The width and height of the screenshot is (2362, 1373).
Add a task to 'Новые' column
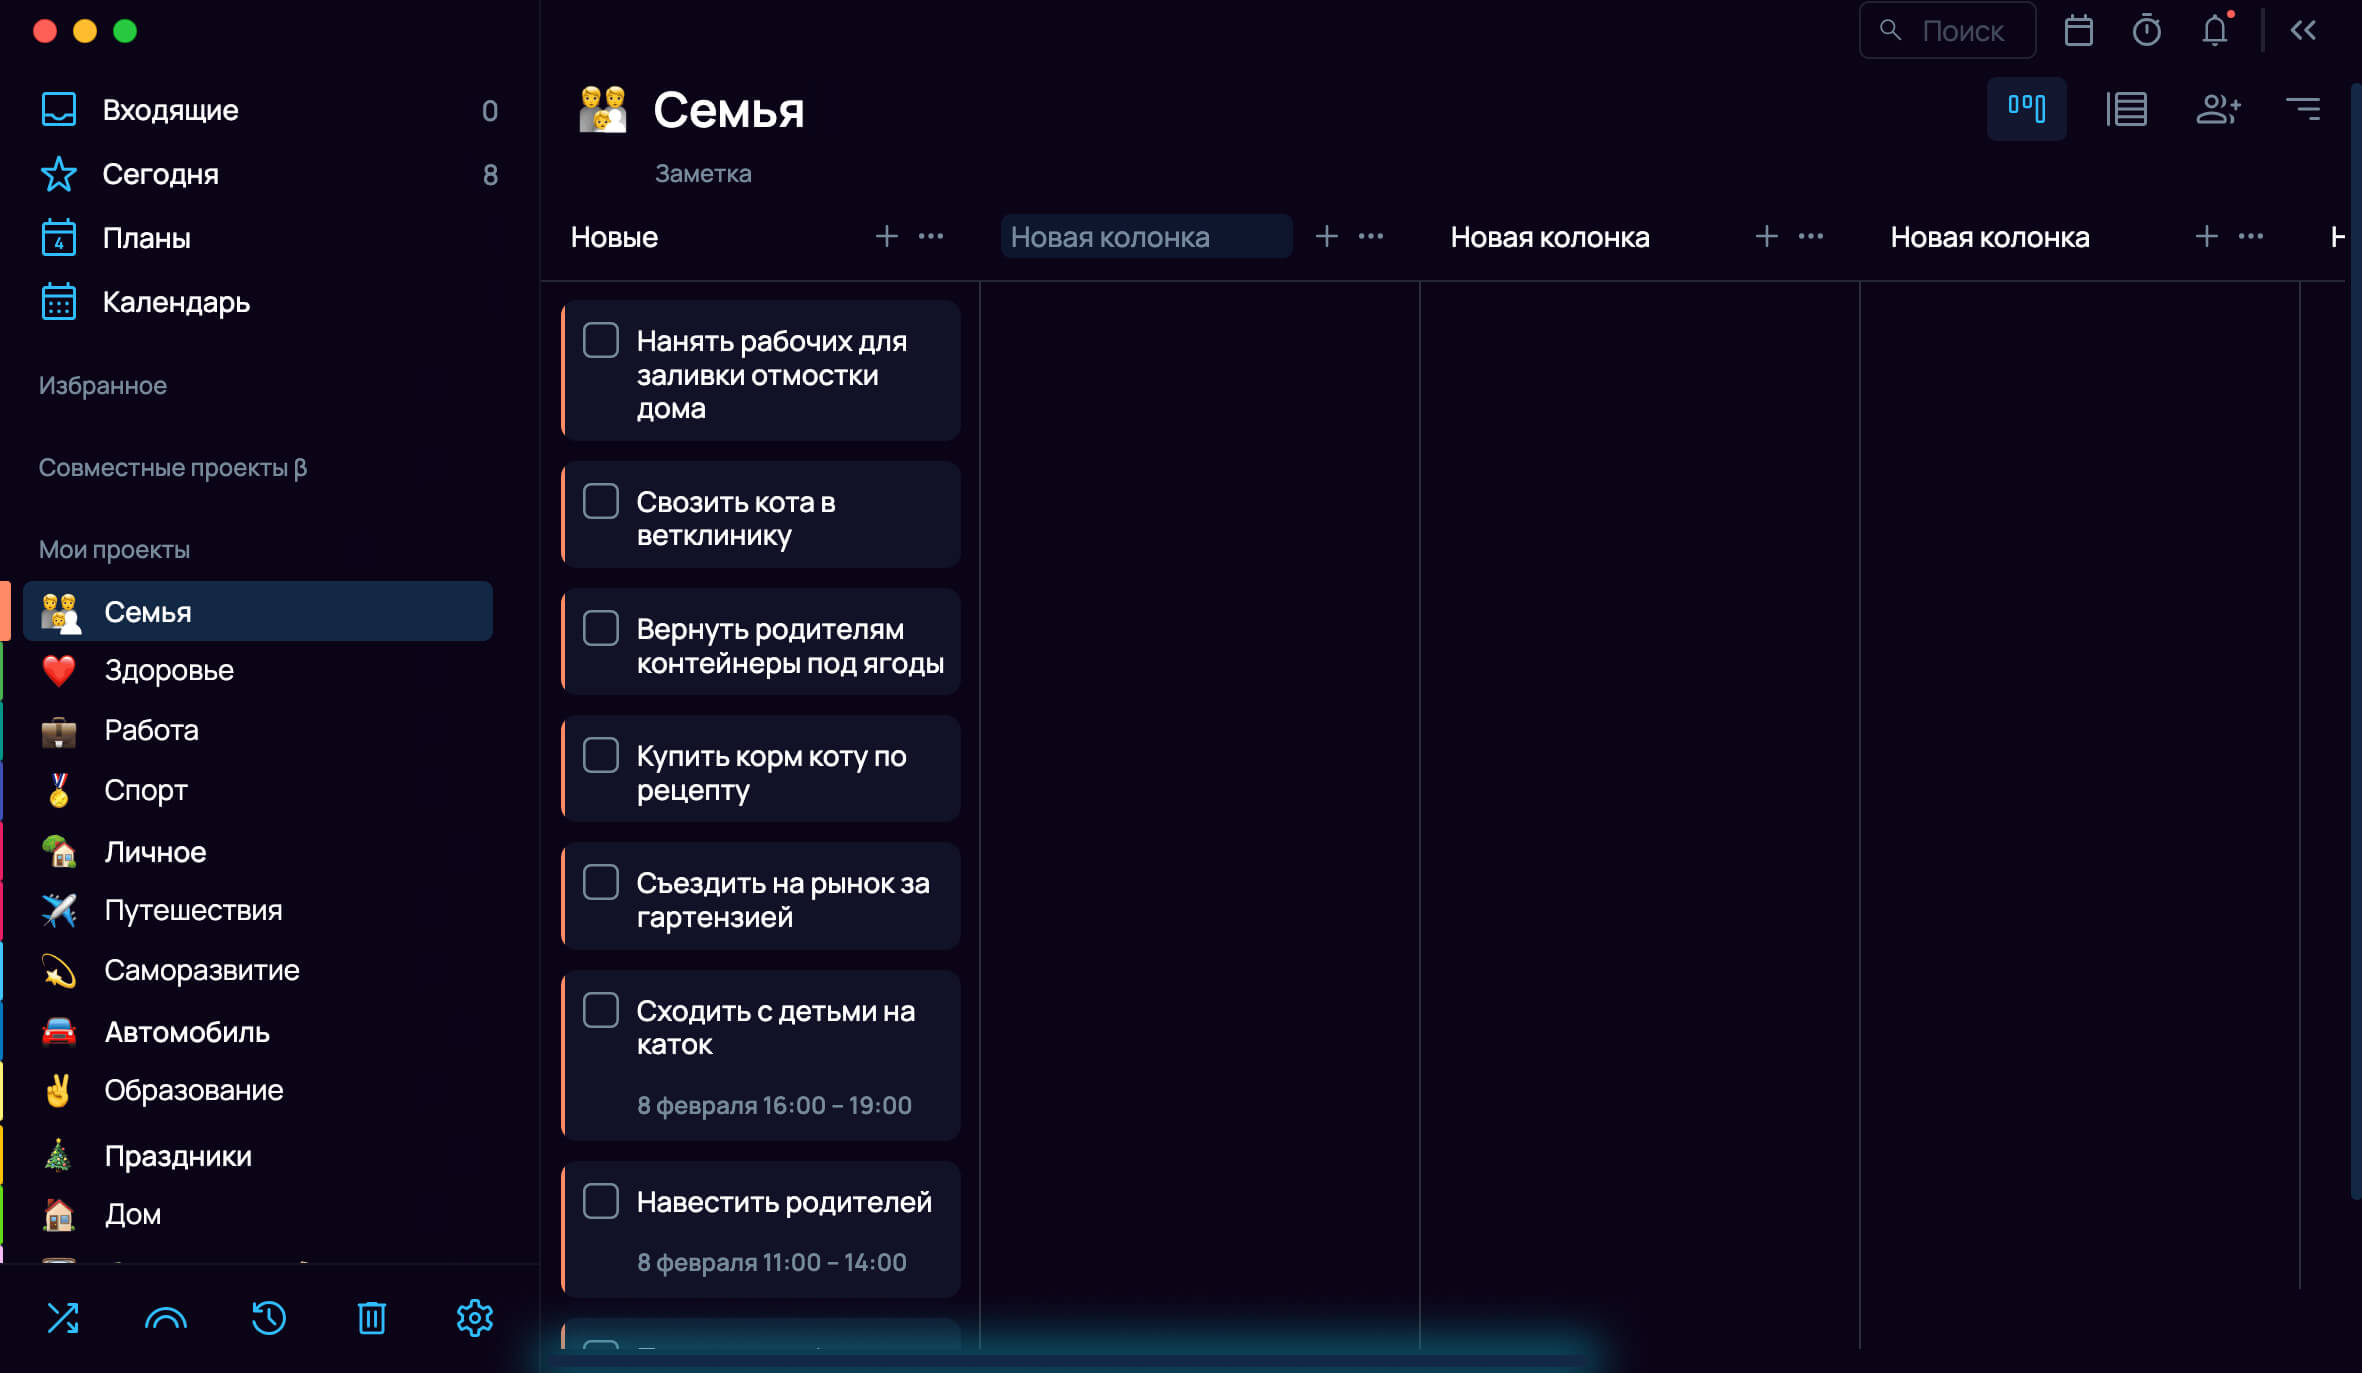[886, 237]
